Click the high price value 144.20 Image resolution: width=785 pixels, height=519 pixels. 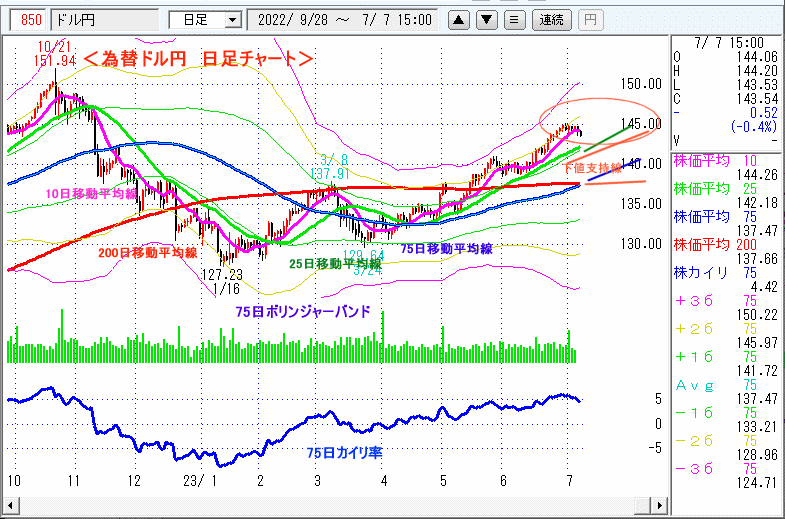[x=757, y=71]
